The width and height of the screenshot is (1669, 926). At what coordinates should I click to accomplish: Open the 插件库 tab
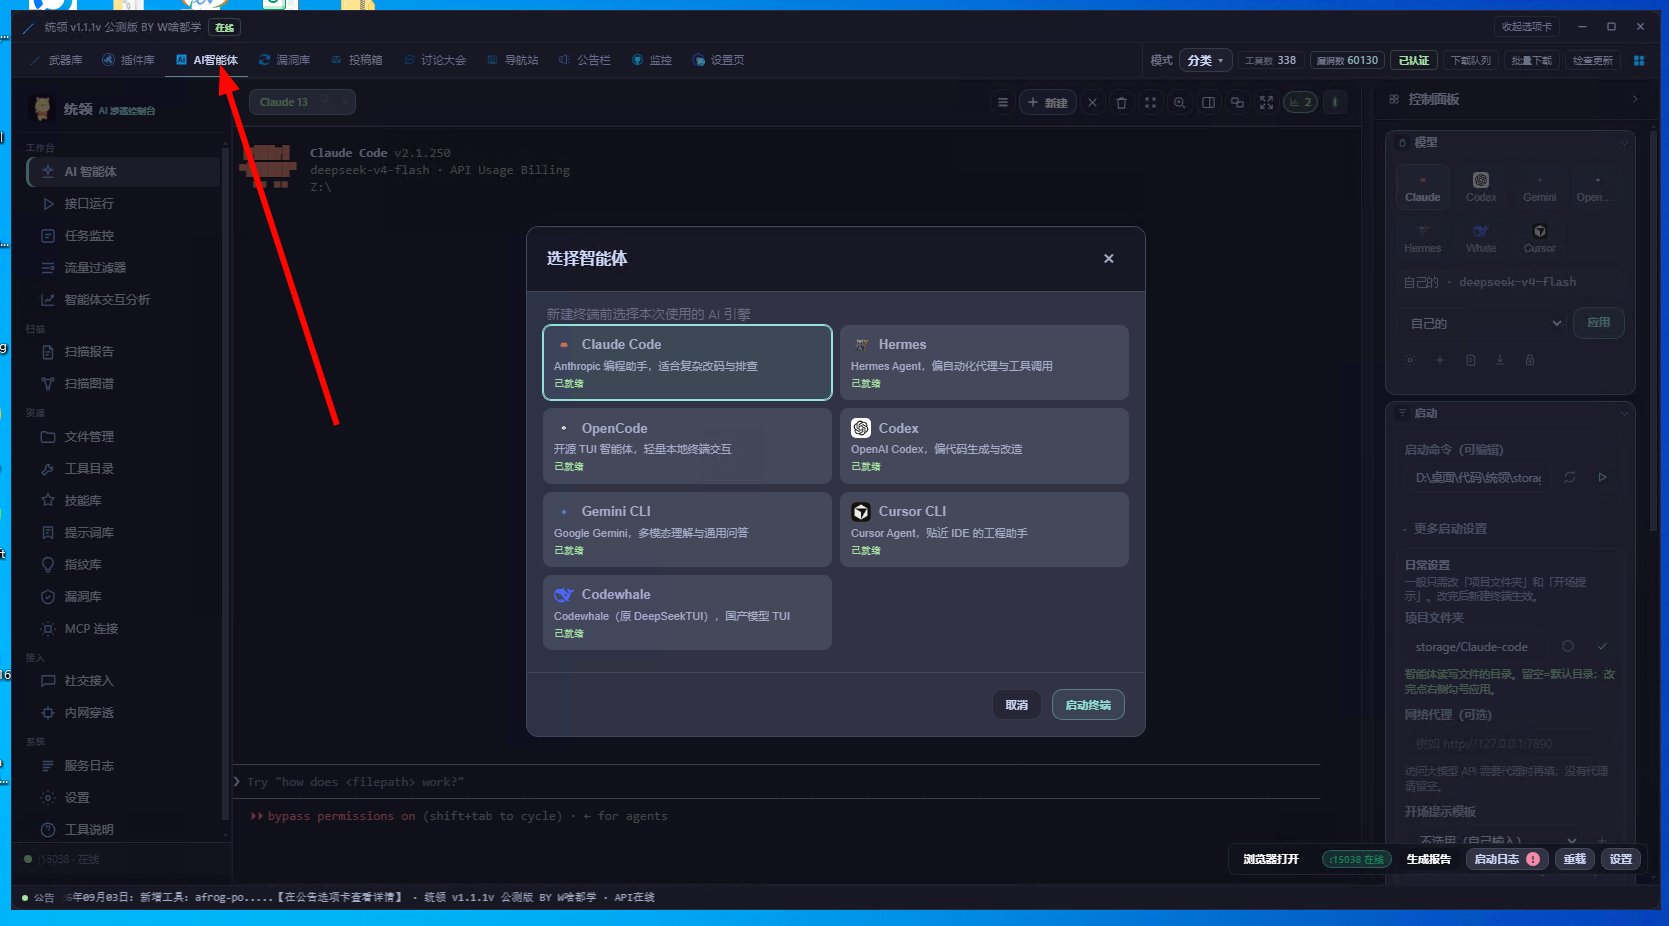129,60
